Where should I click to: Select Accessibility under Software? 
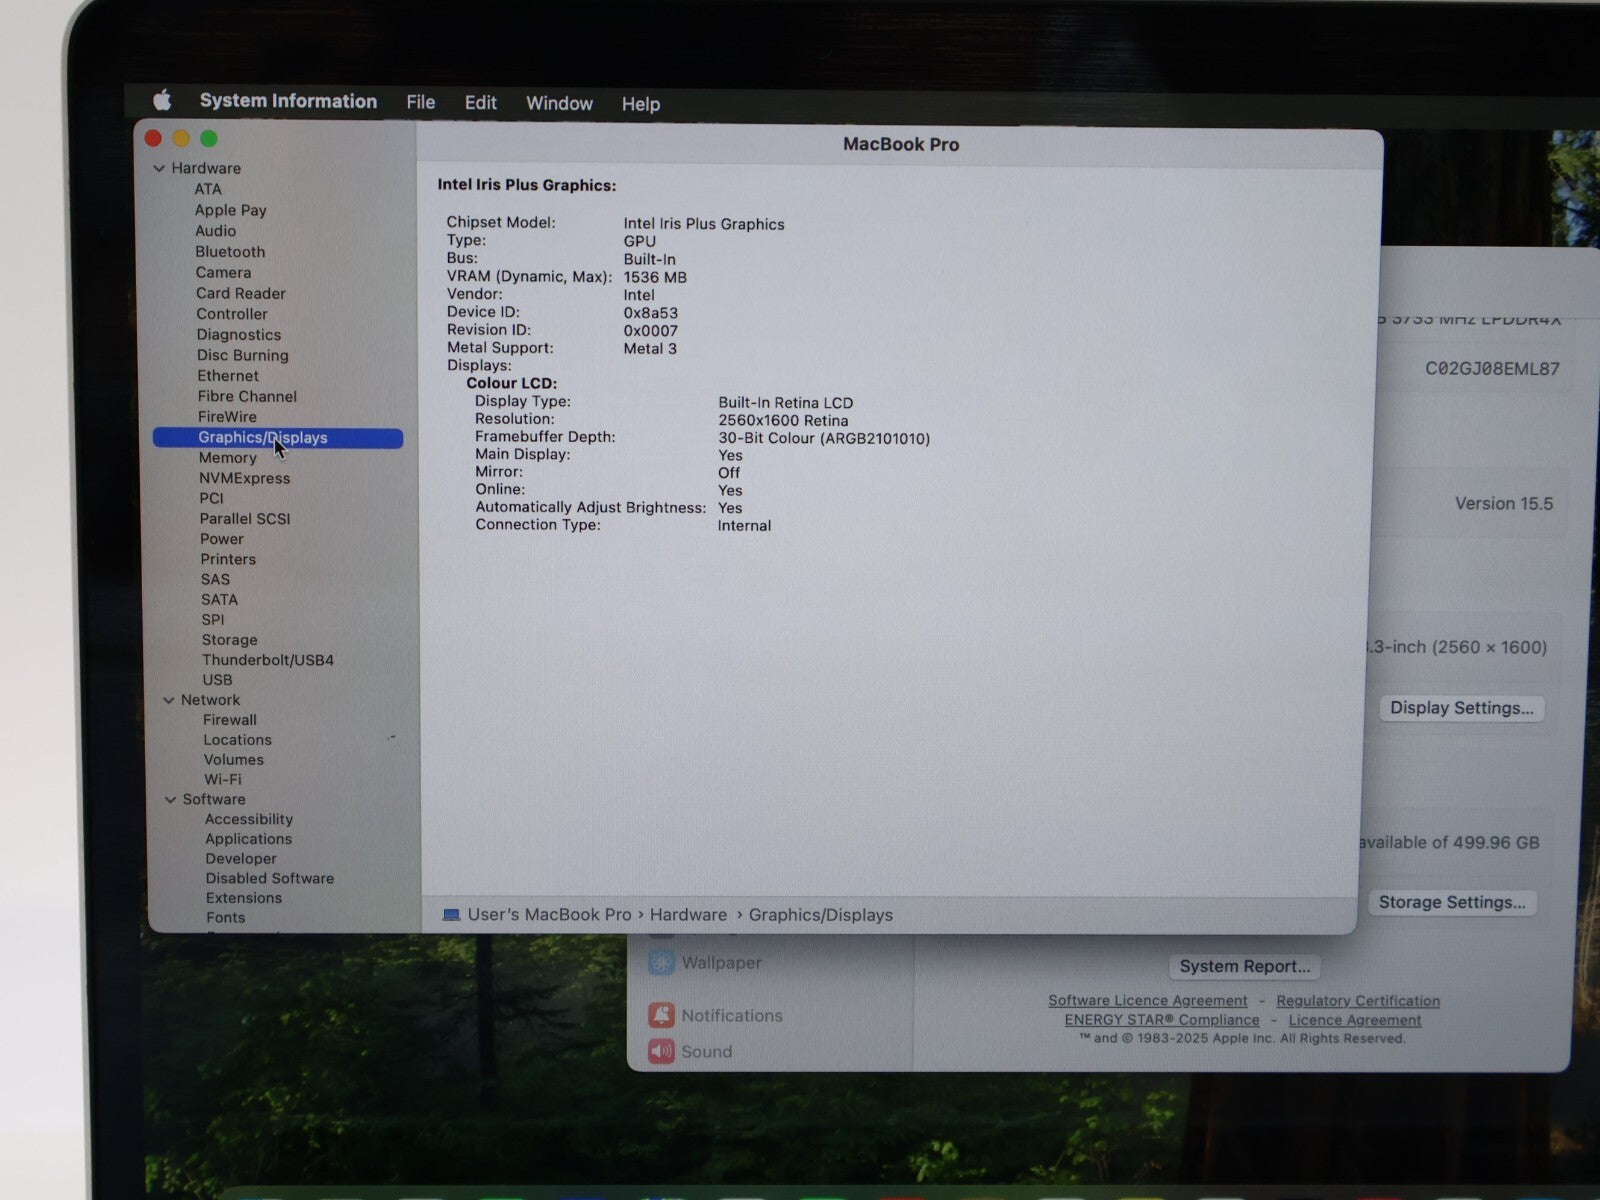(x=249, y=819)
